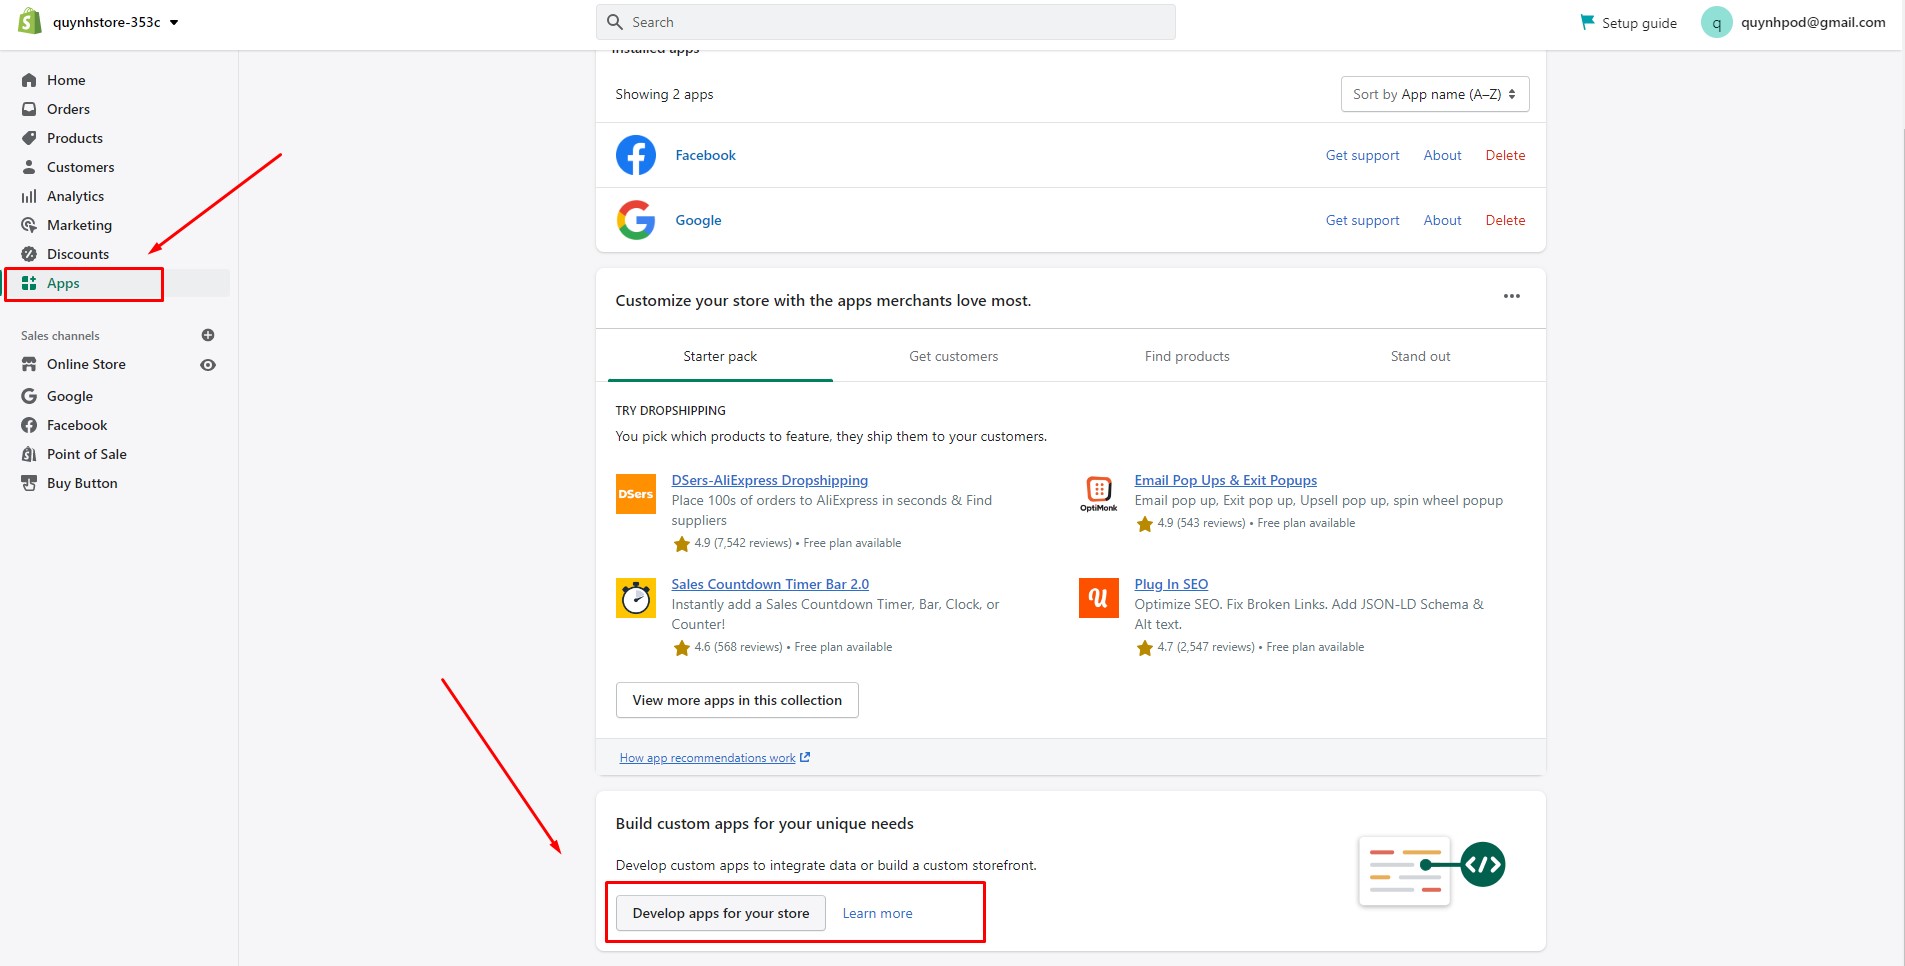The image size is (1905, 966).
Task: Open Products in the sidebar
Action: [x=75, y=138]
